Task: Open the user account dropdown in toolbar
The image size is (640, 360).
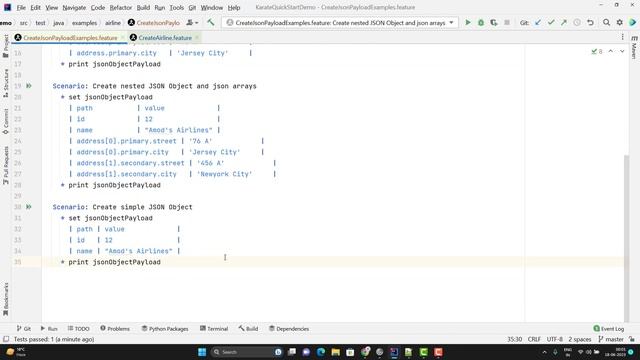Action: (192, 23)
